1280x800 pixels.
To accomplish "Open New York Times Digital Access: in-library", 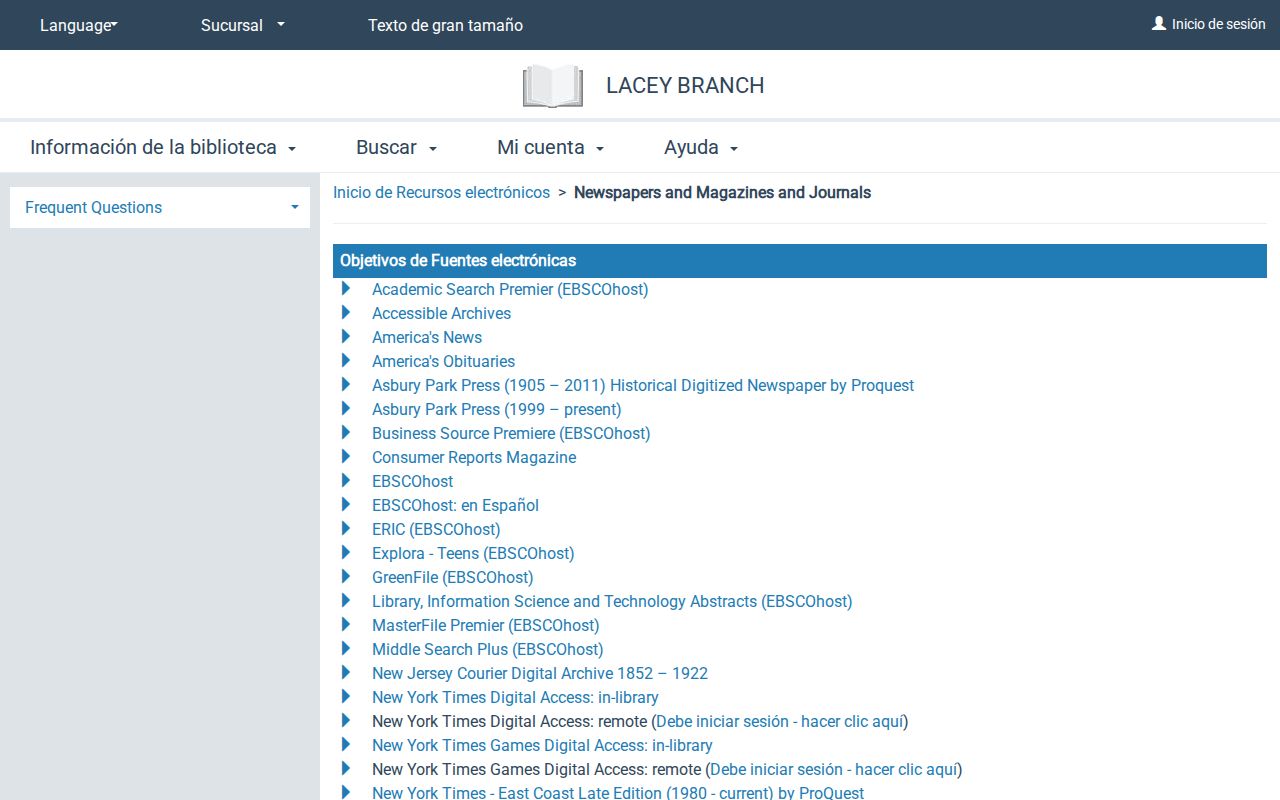I will (x=515, y=697).
